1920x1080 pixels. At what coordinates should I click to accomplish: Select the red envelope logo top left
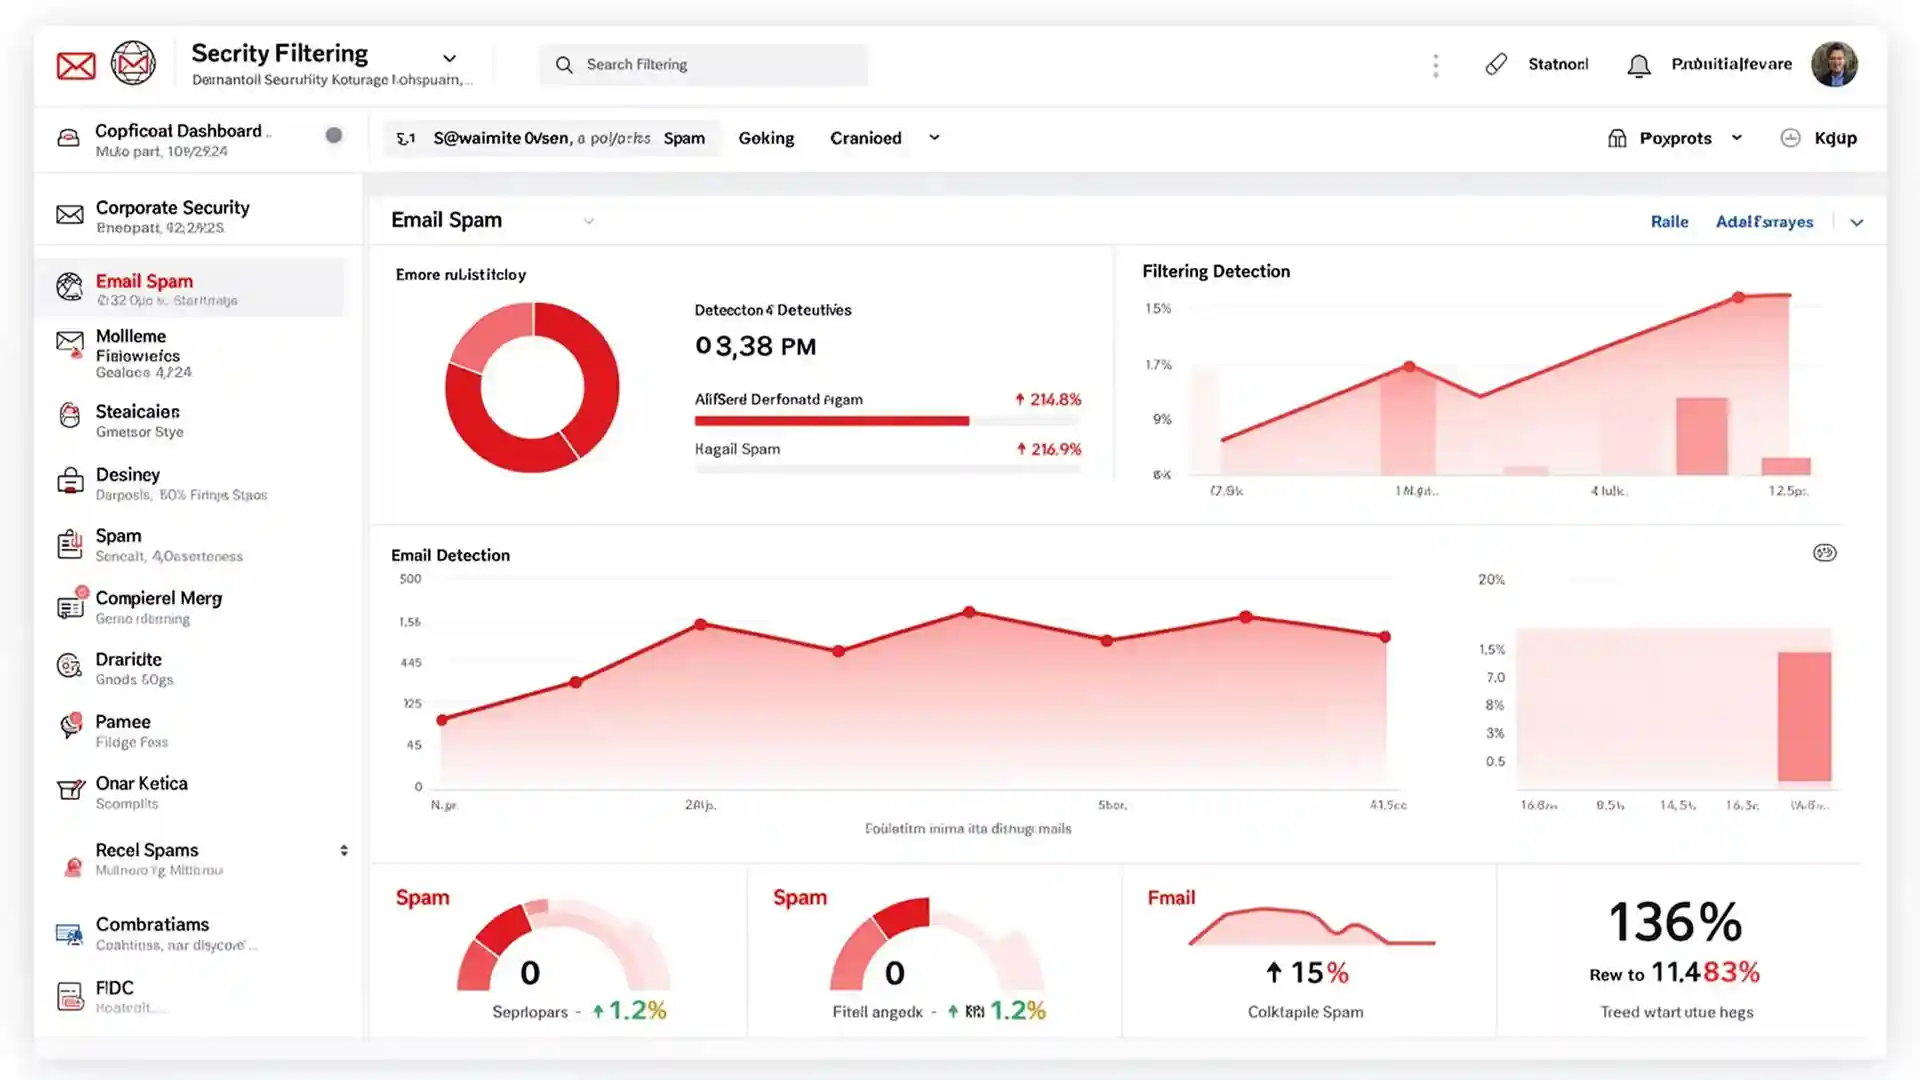pos(75,64)
